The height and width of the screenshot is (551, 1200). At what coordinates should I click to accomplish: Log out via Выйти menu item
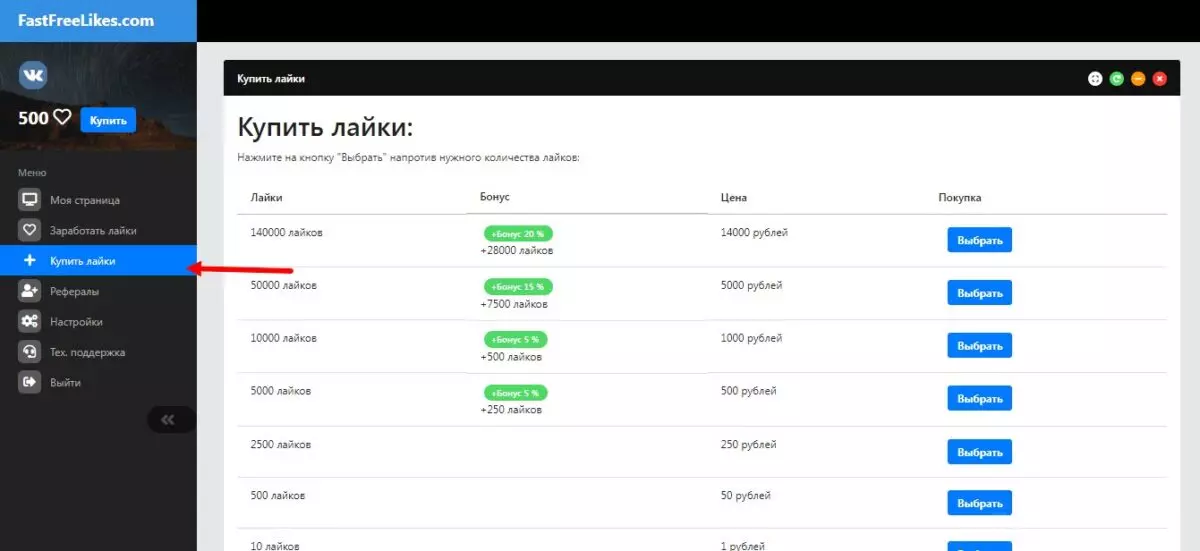(98, 382)
